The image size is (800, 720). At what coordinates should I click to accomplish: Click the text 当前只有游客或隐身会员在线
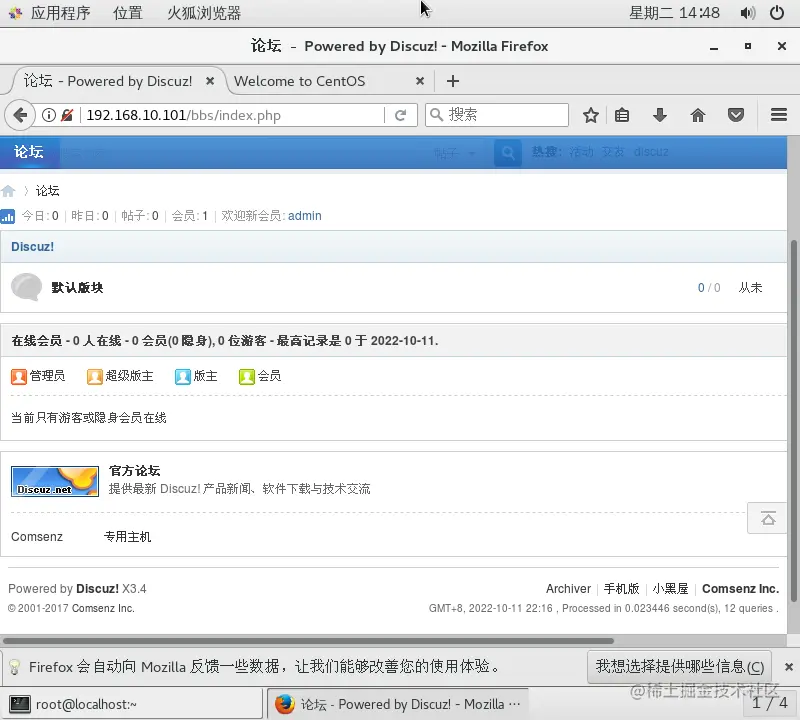pyautogui.click(x=89, y=418)
